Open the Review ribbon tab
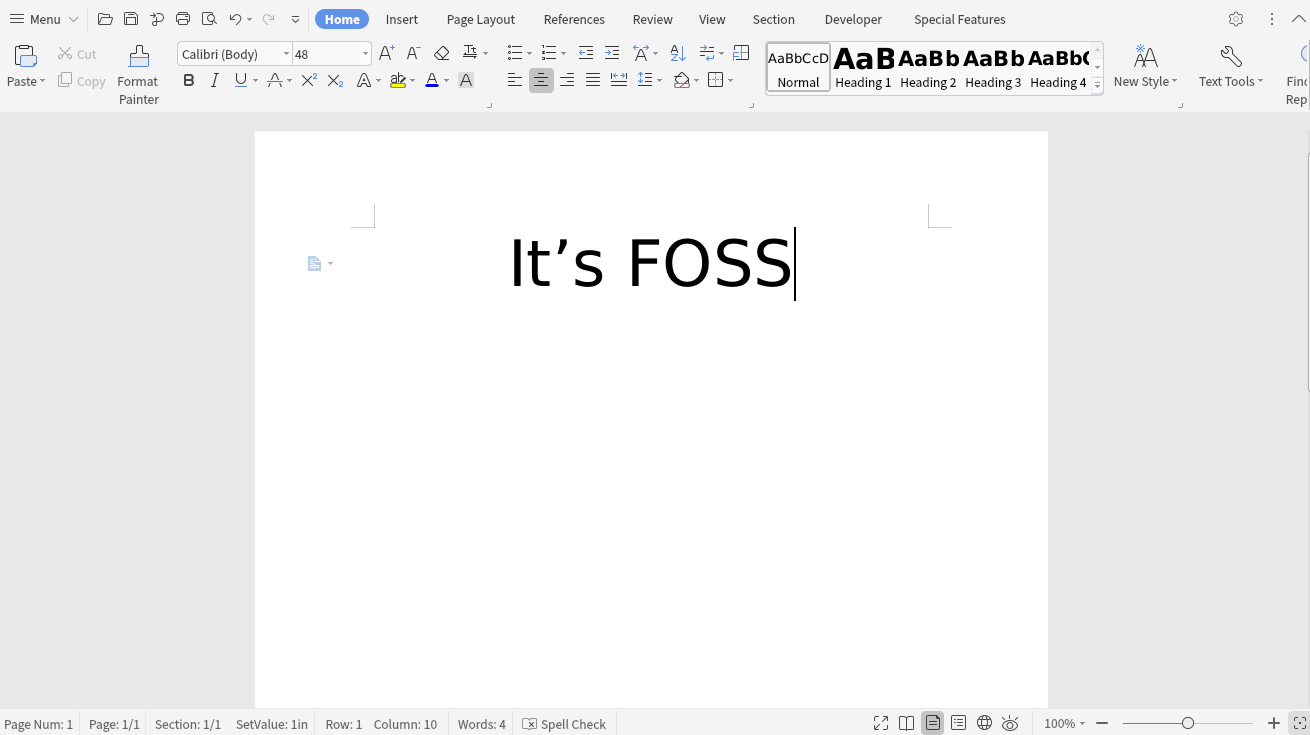This screenshot has height=735, width=1310. pos(652,18)
